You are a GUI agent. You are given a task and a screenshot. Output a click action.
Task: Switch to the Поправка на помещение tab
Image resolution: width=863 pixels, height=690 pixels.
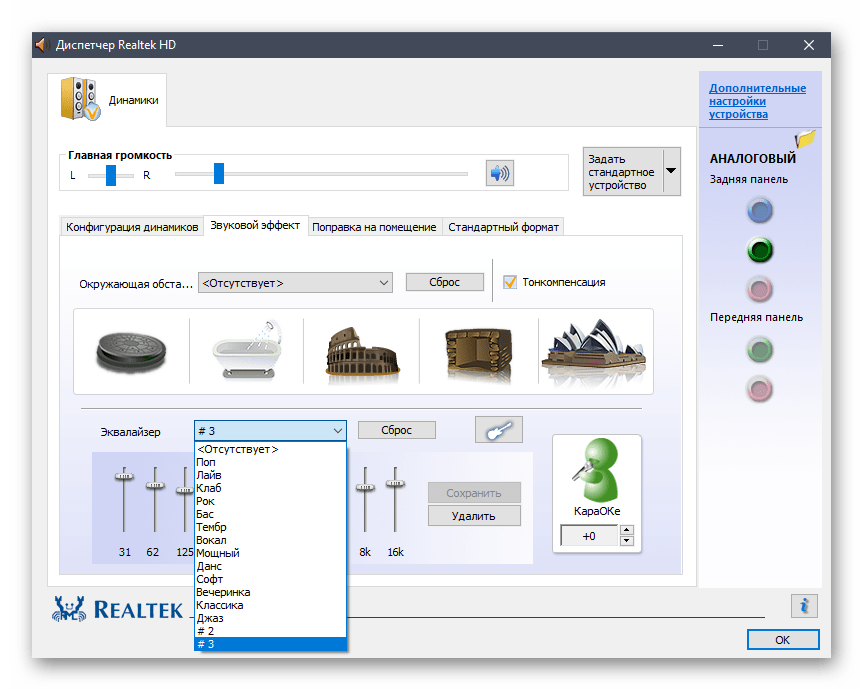pos(374,227)
